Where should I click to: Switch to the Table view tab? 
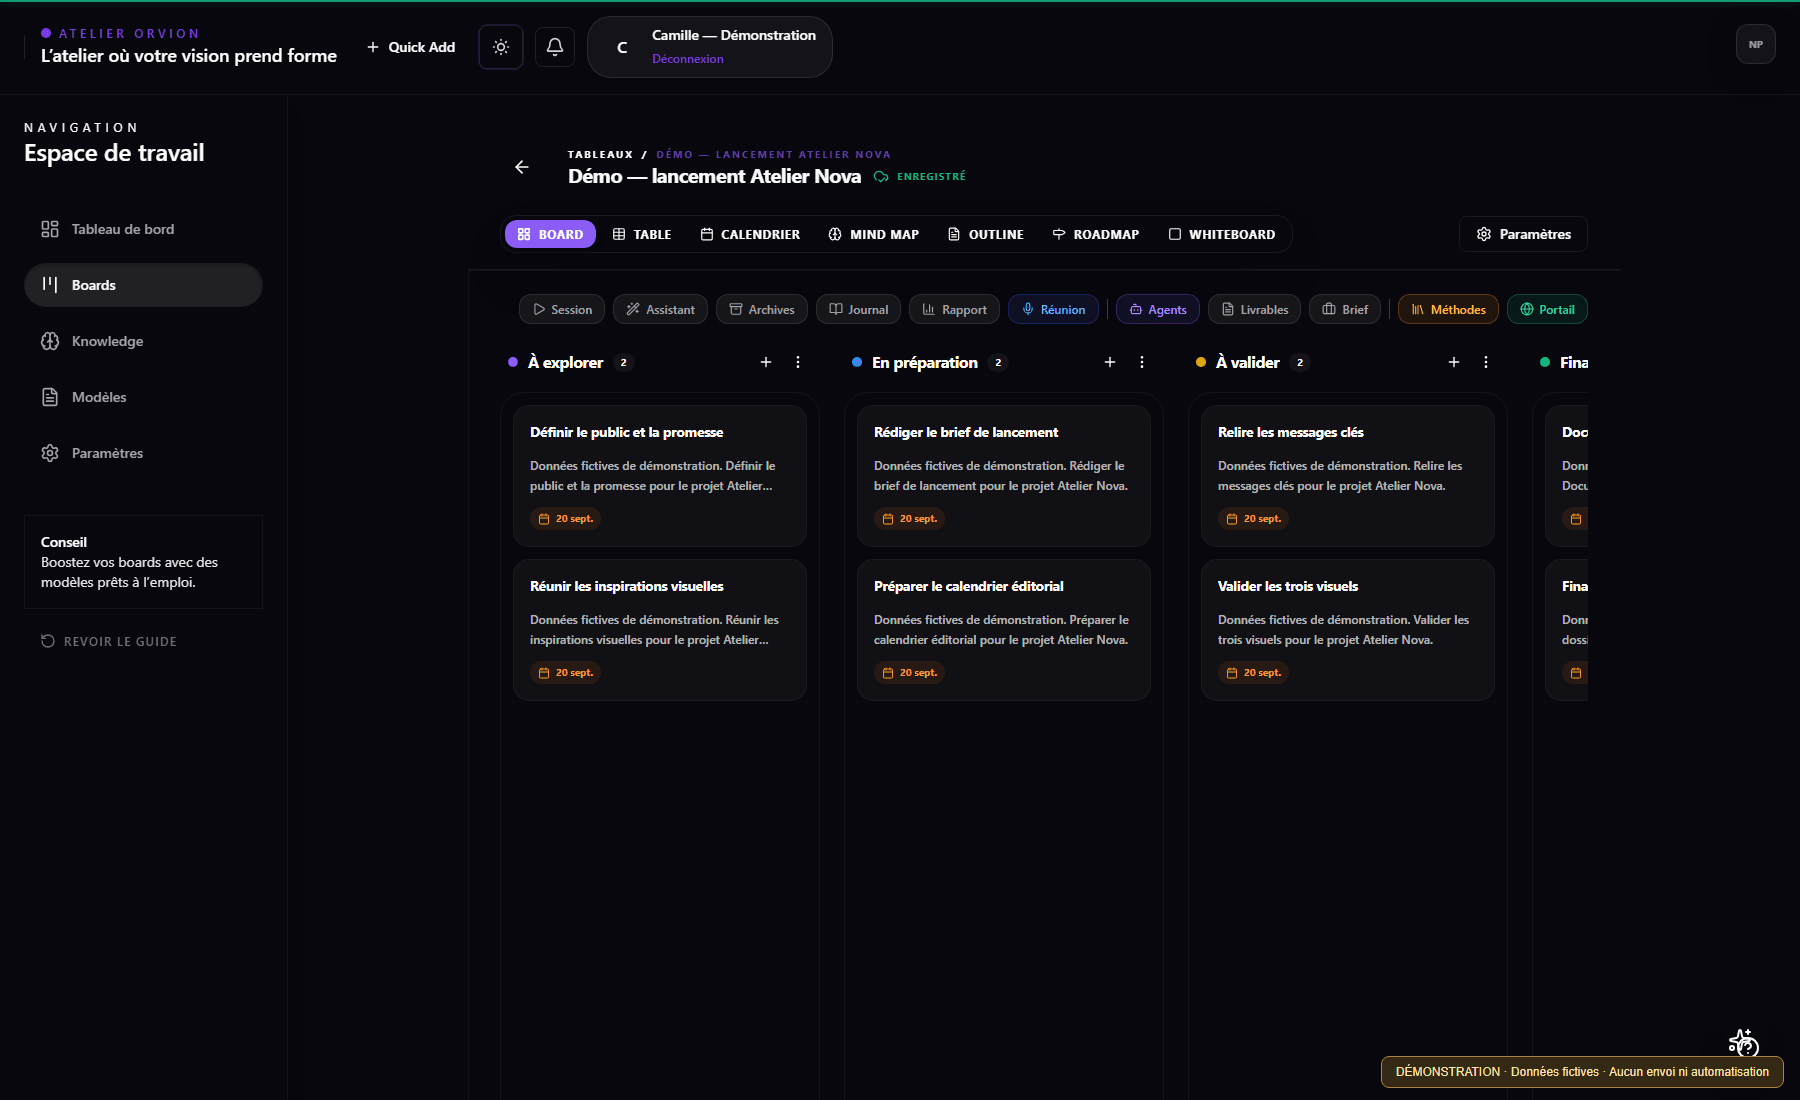point(642,234)
